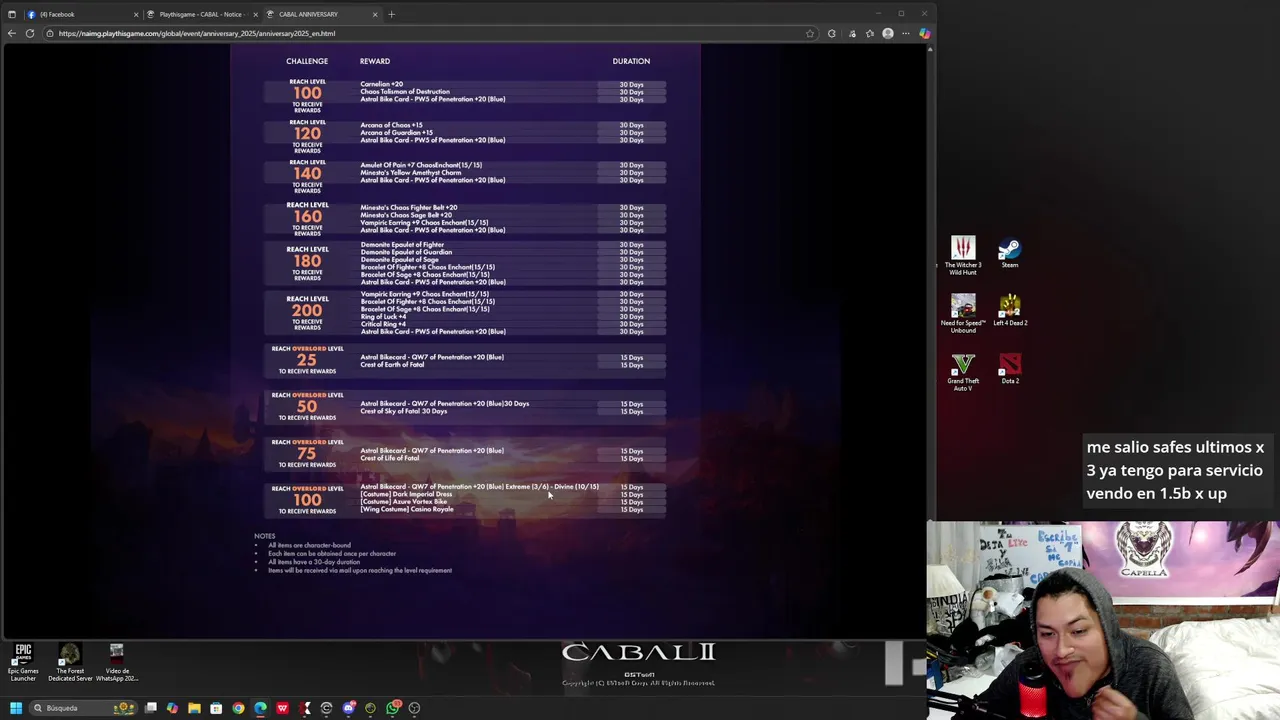Open Copilot in Edge toolbar

924,33
